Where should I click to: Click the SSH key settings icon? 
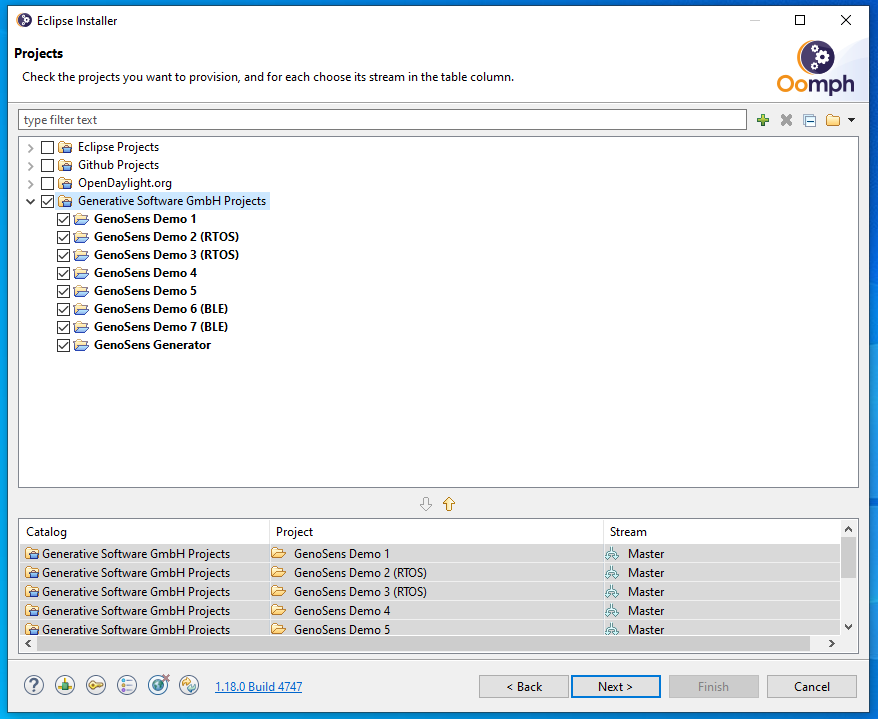pyautogui.click(x=96, y=685)
